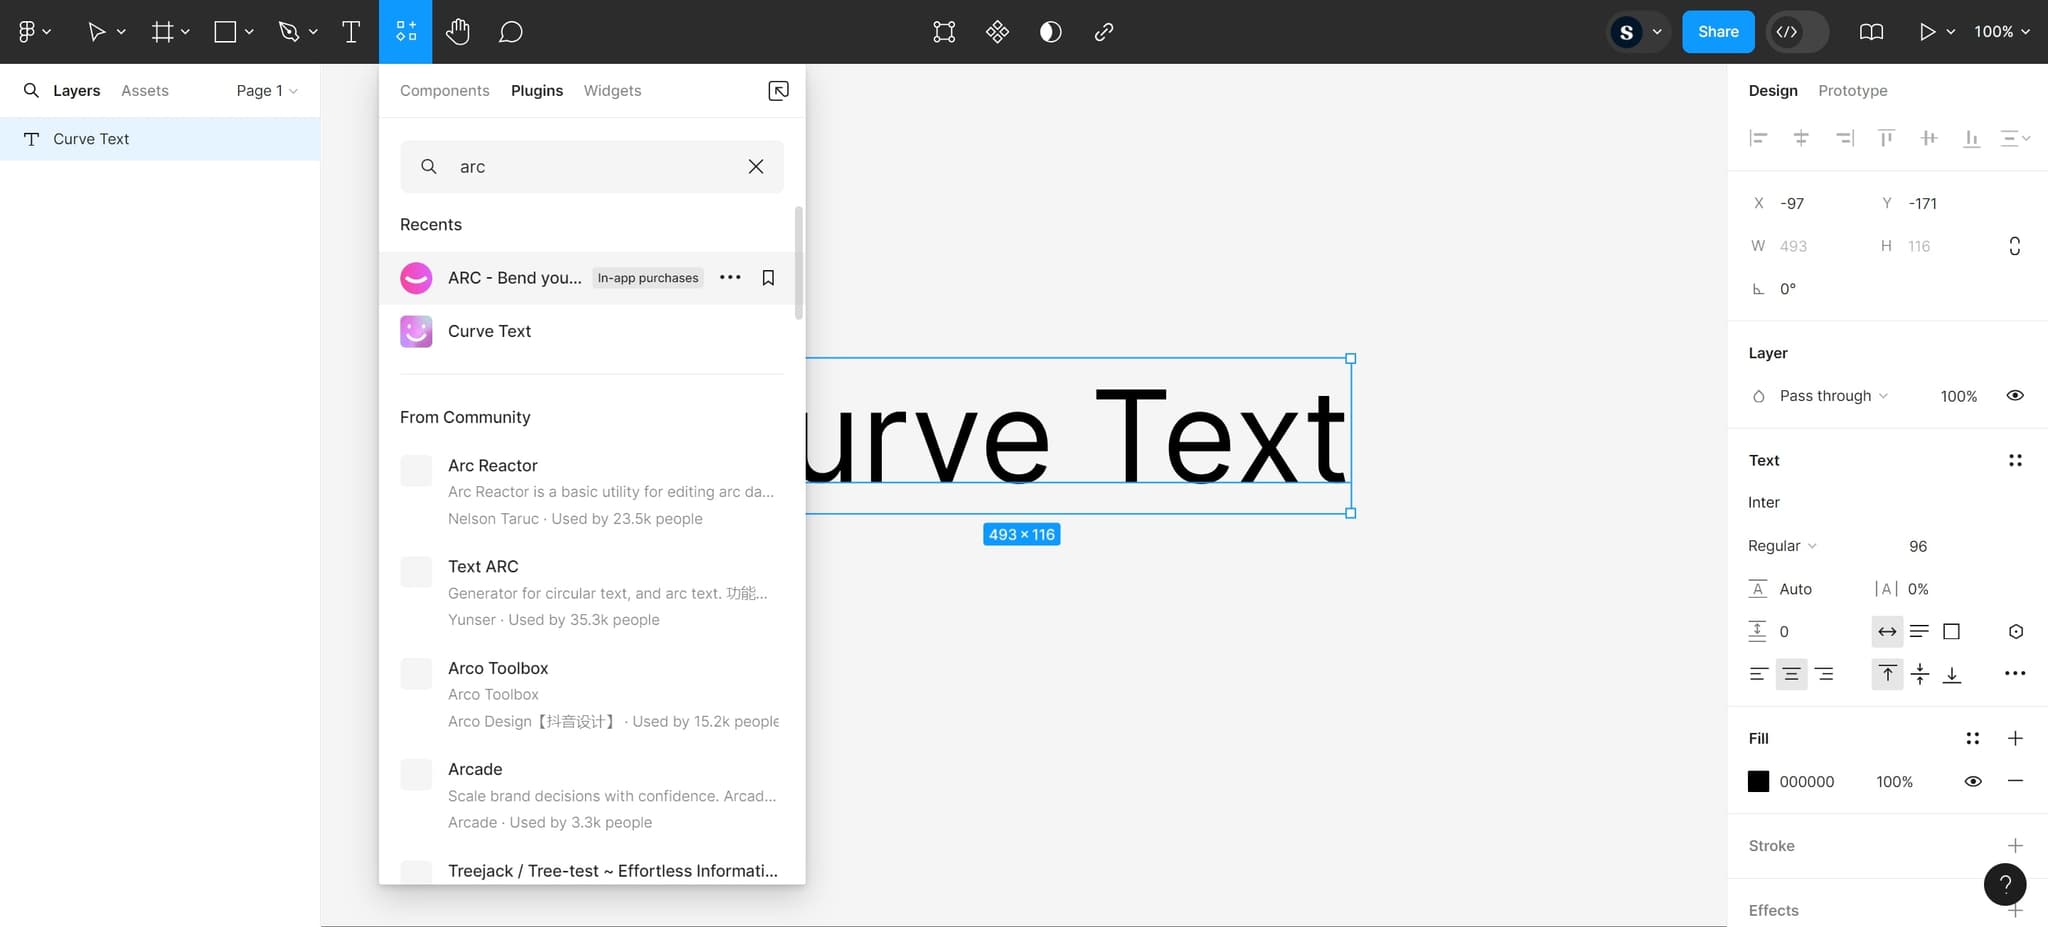Toggle visibility of the layer fill
Image resolution: width=2048 pixels, height=927 pixels.
tap(2014, 395)
